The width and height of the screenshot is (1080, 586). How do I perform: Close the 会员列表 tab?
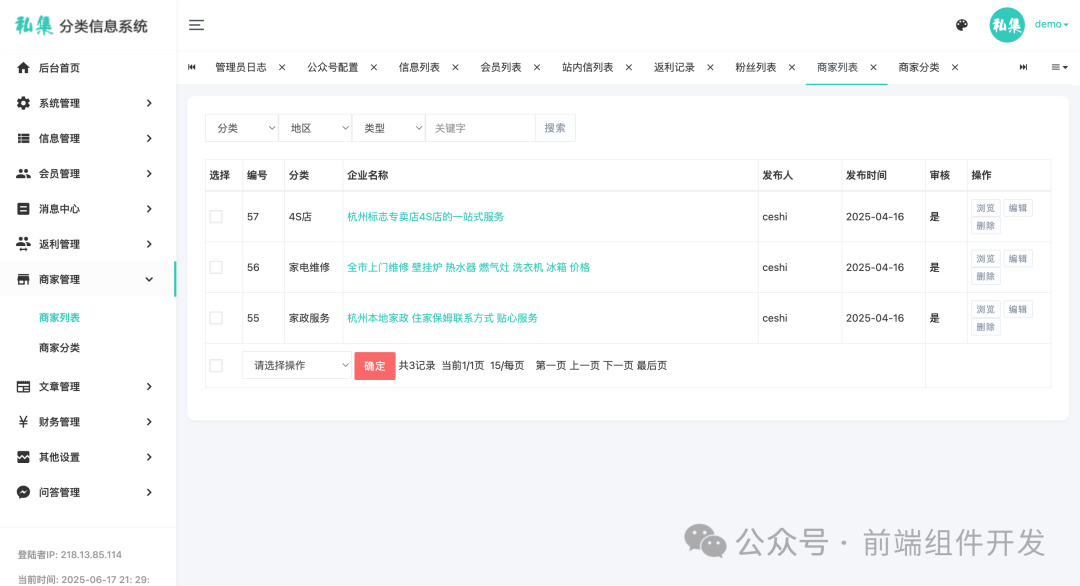(537, 67)
